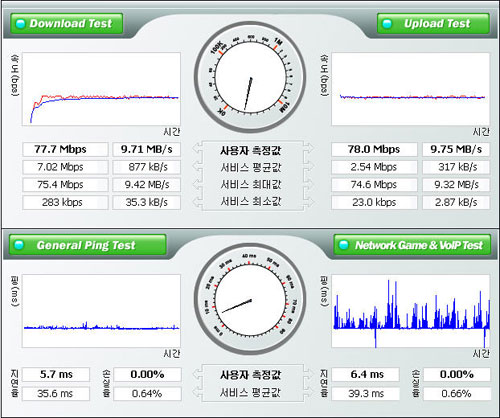Select the 317 kB/s value
The image size is (500, 418).
[456, 167]
